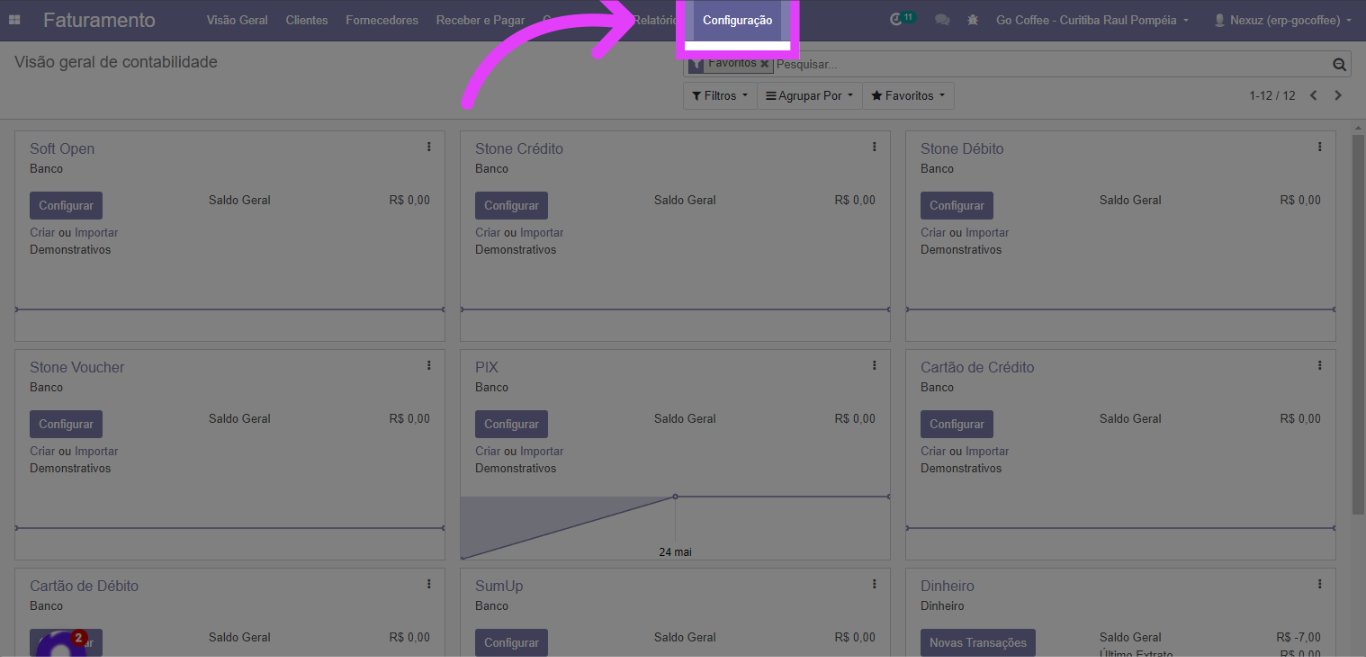
Task: Remove the Favoritos filter tag
Action: (765, 64)
